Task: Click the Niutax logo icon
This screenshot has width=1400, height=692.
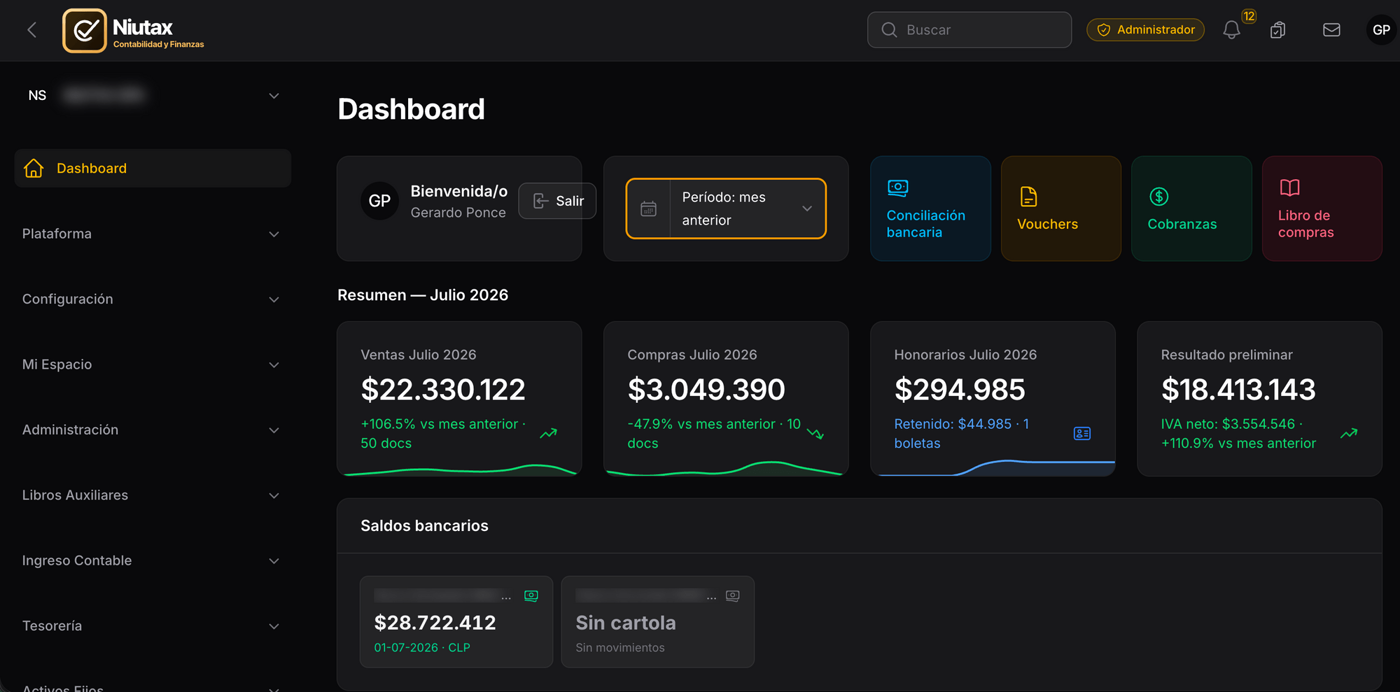Action: coord(85,31)
